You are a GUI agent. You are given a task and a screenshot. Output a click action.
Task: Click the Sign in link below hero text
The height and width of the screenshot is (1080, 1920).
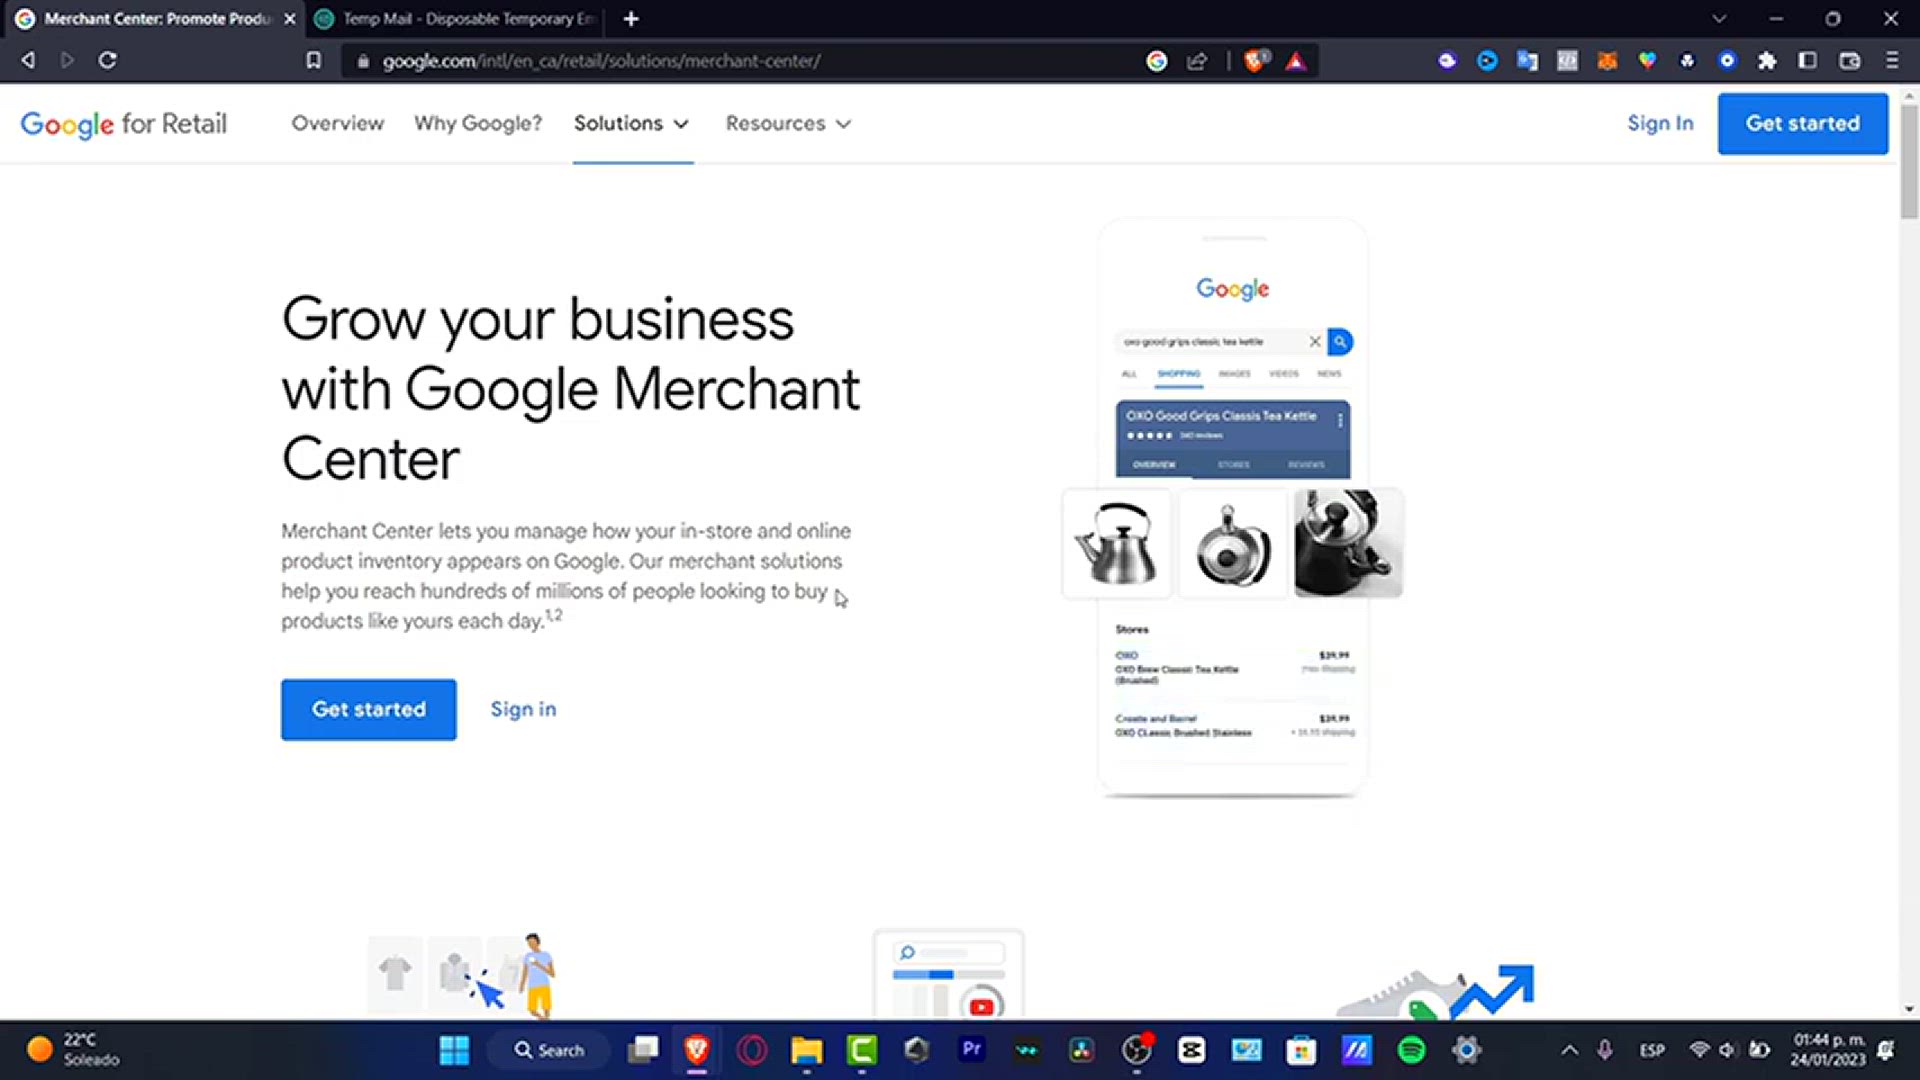pyautogui.click(x=523, y=709)
